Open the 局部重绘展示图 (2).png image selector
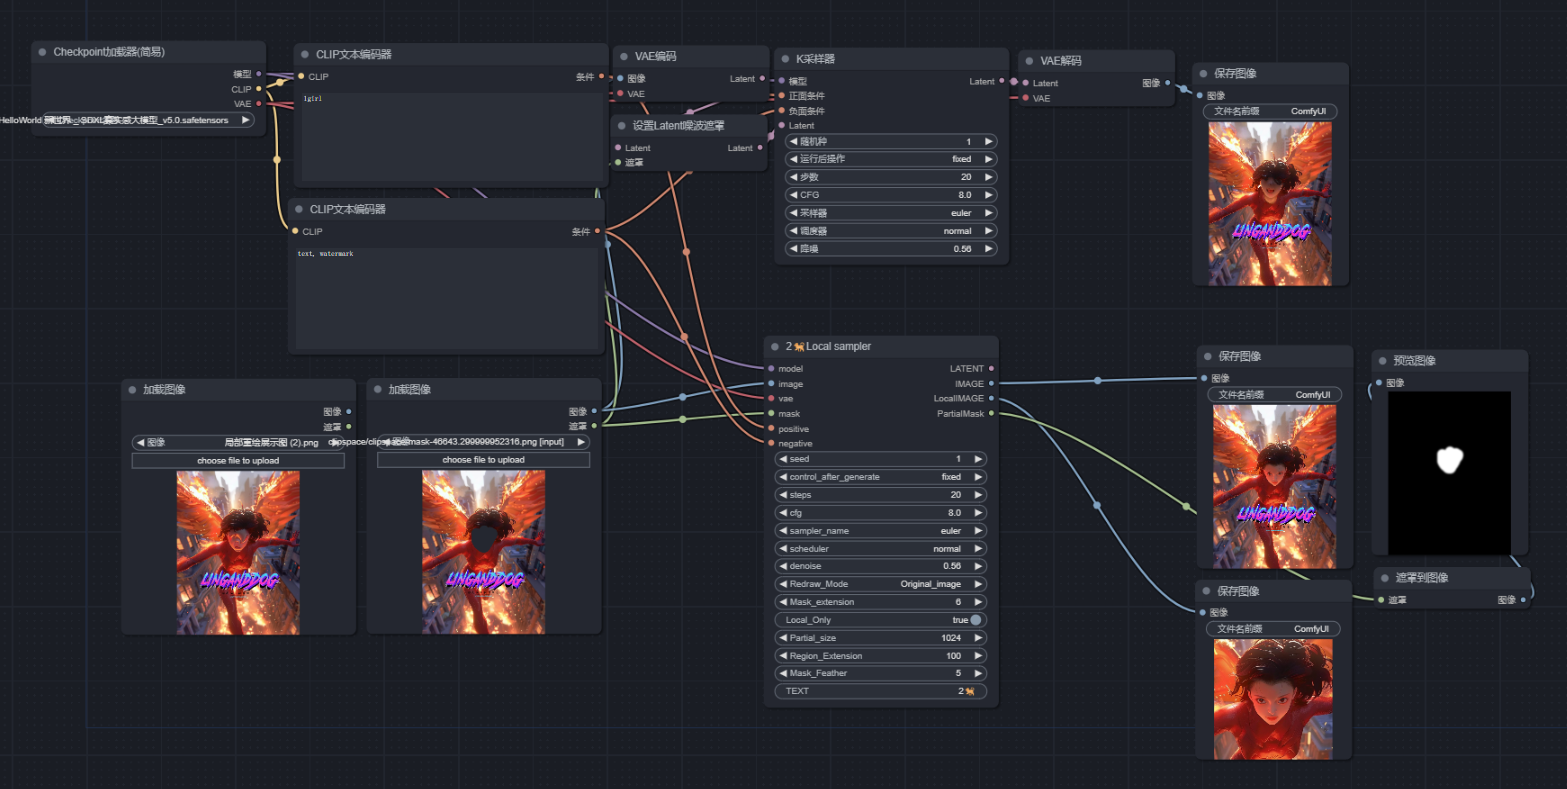The height and width of the screenshot is (789, 1567). [238, 442]
